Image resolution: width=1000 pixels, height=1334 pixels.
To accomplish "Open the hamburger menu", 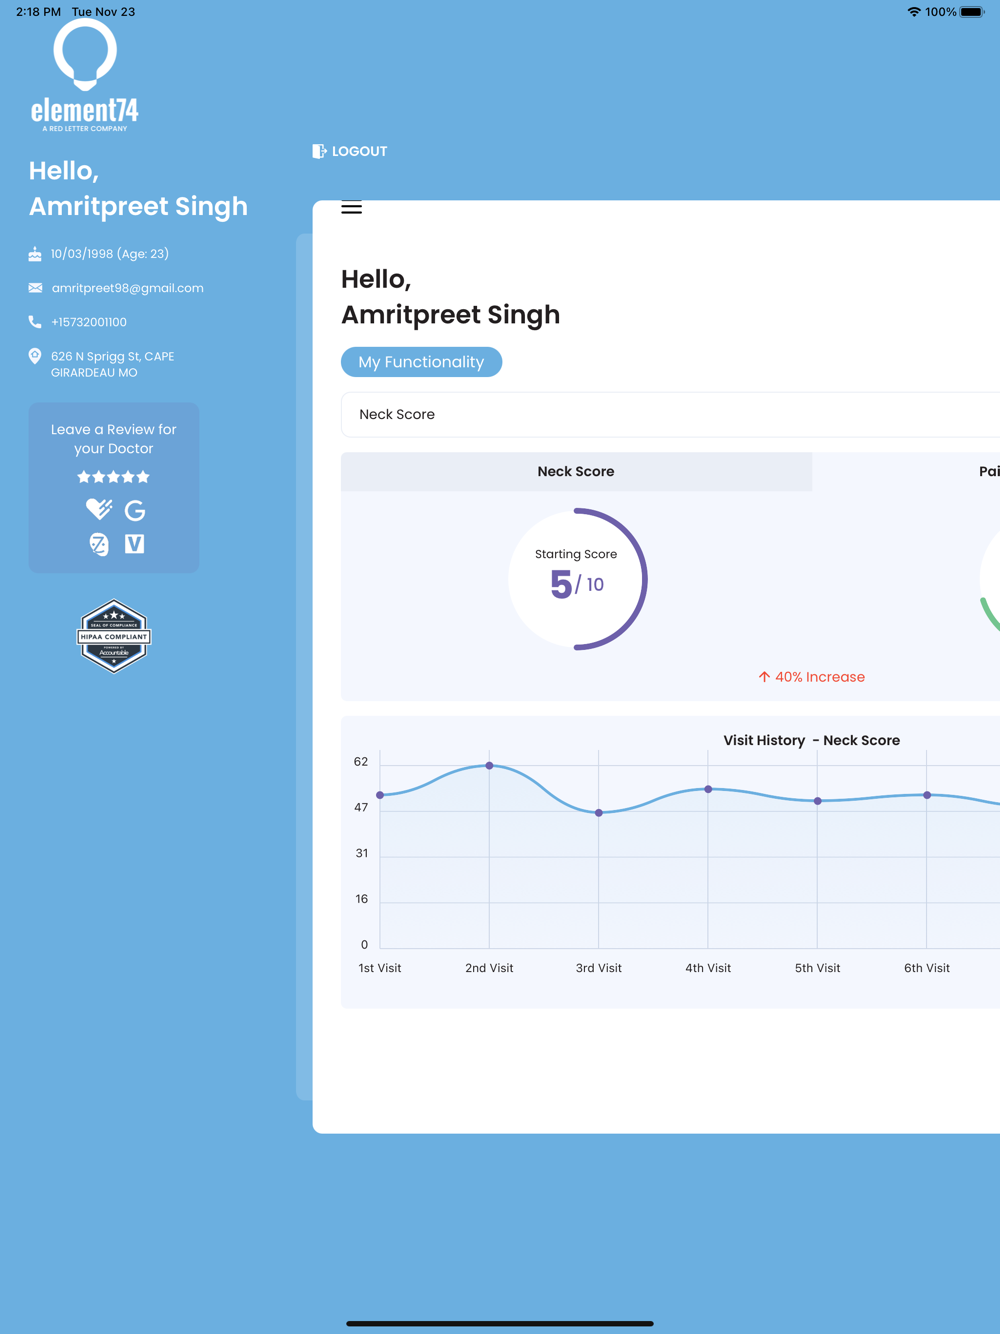I will pyautogui.click(x=351, y=208).
